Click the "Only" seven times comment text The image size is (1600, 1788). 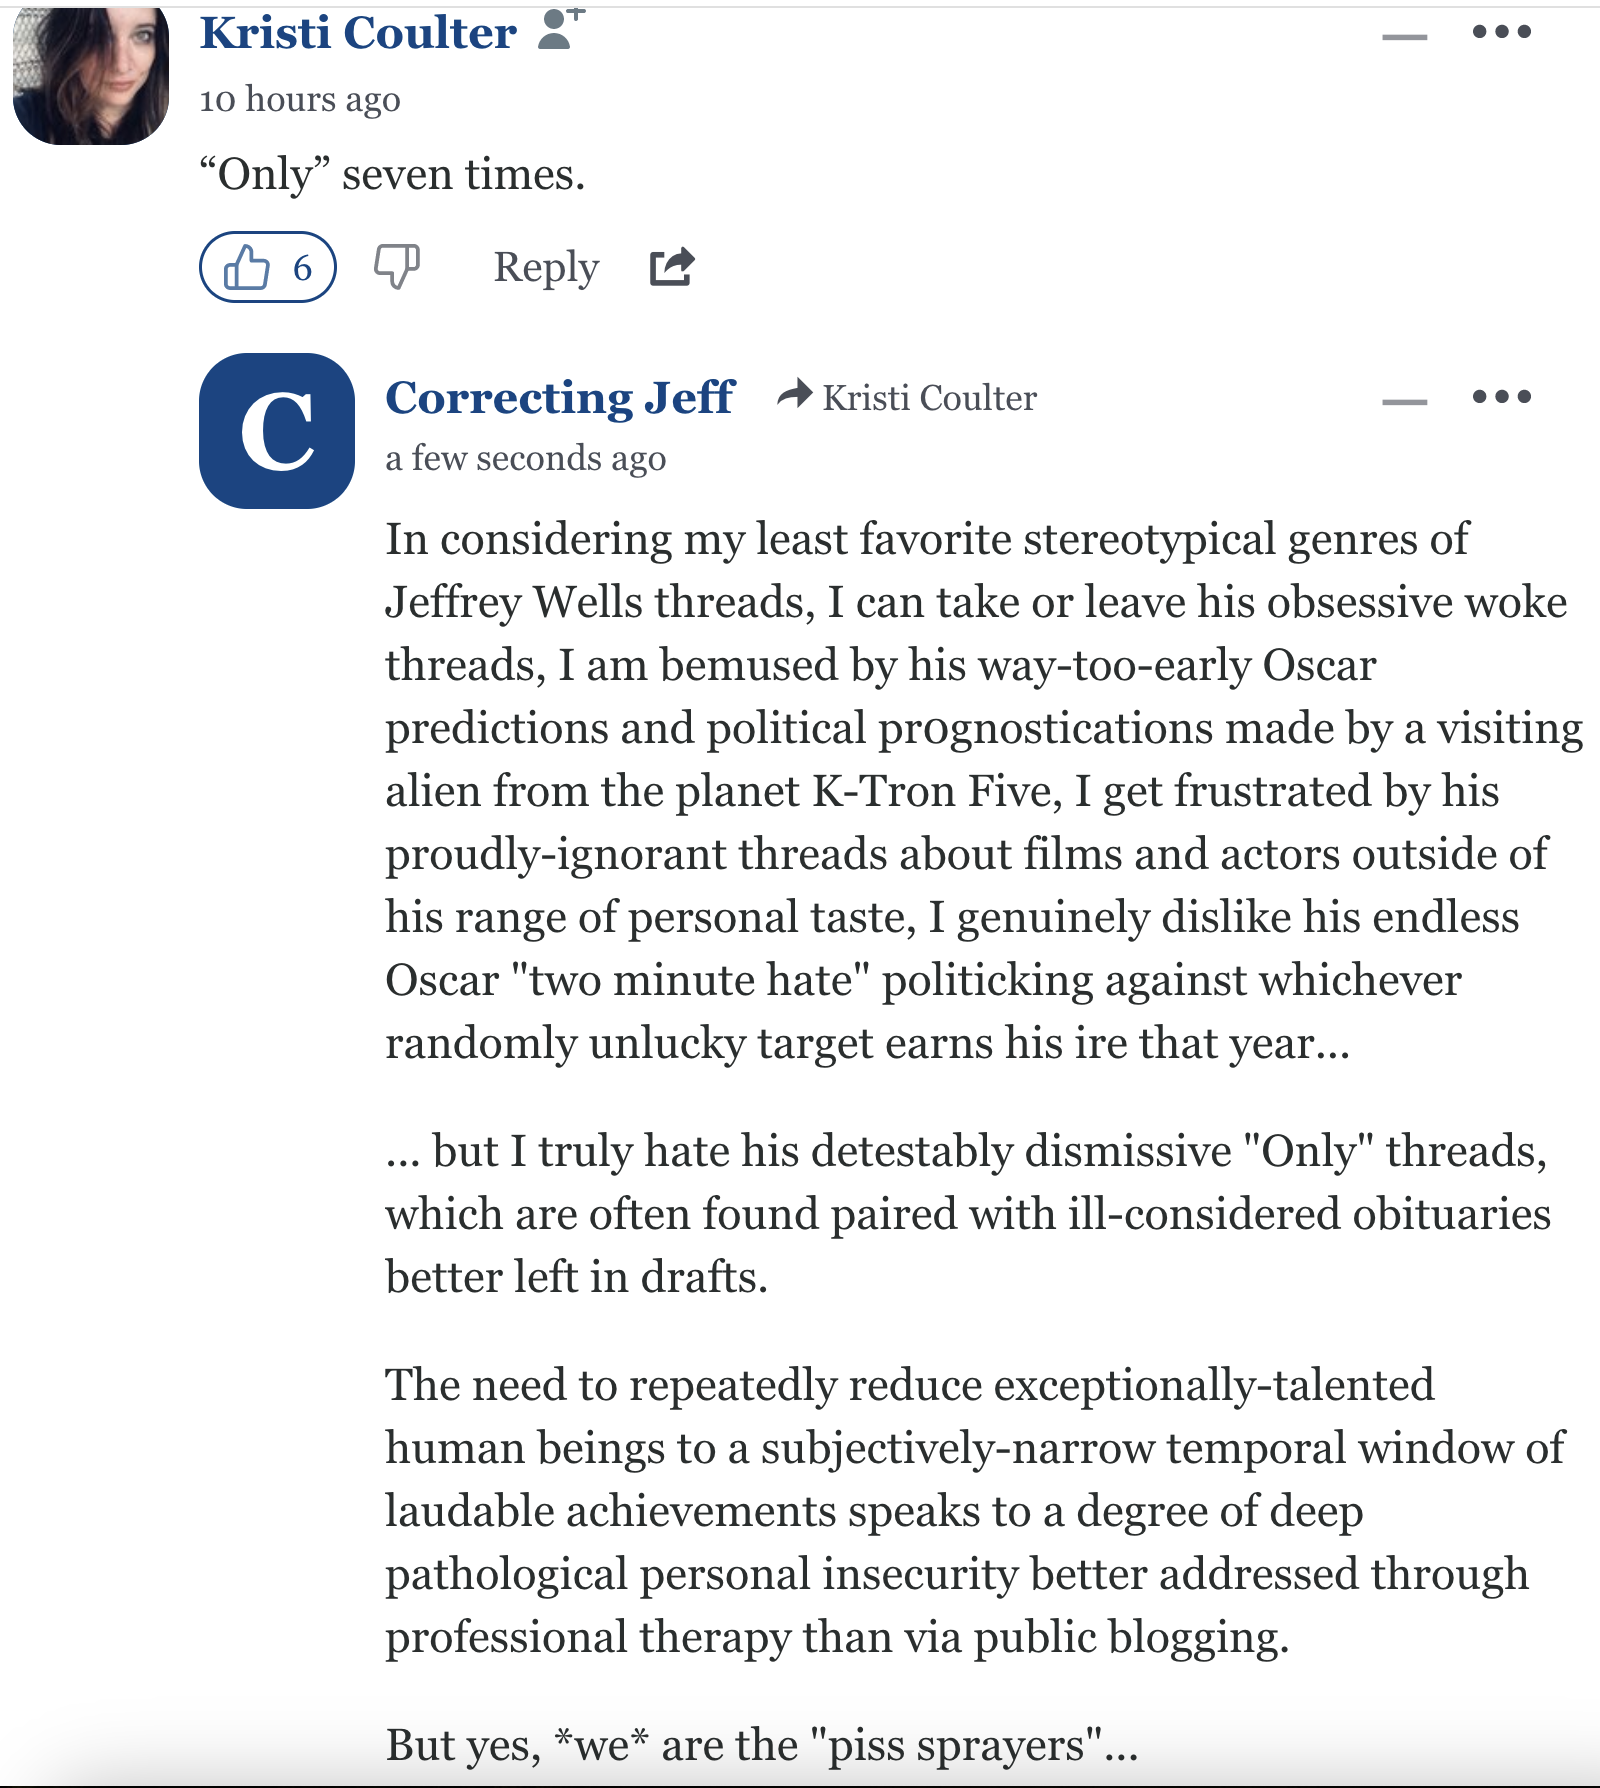tap(392, 175)
